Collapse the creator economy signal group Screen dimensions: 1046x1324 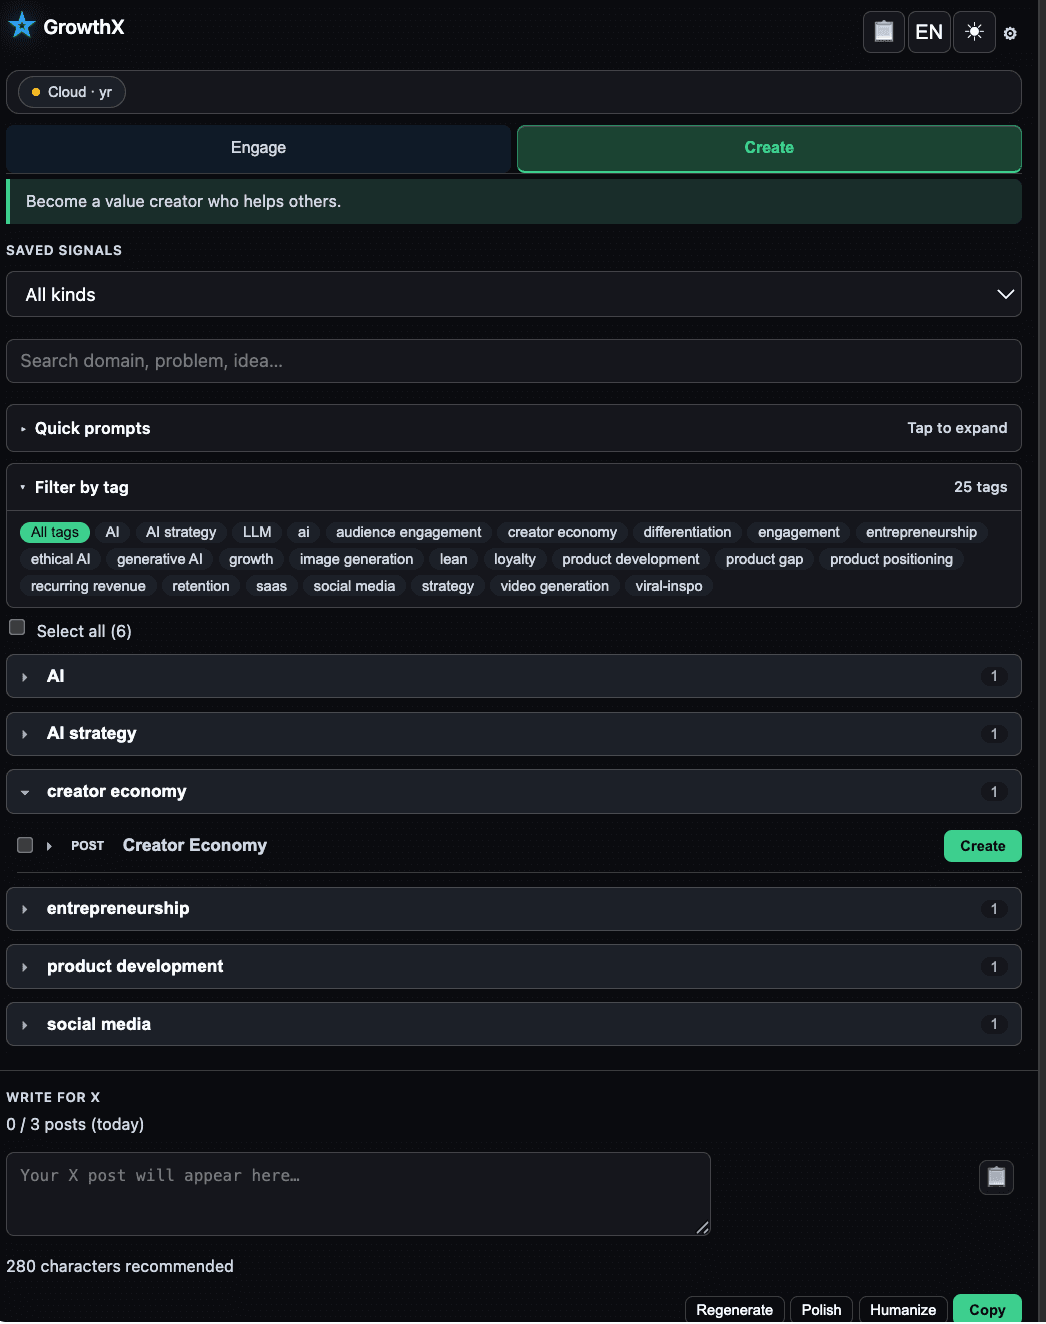514,791
